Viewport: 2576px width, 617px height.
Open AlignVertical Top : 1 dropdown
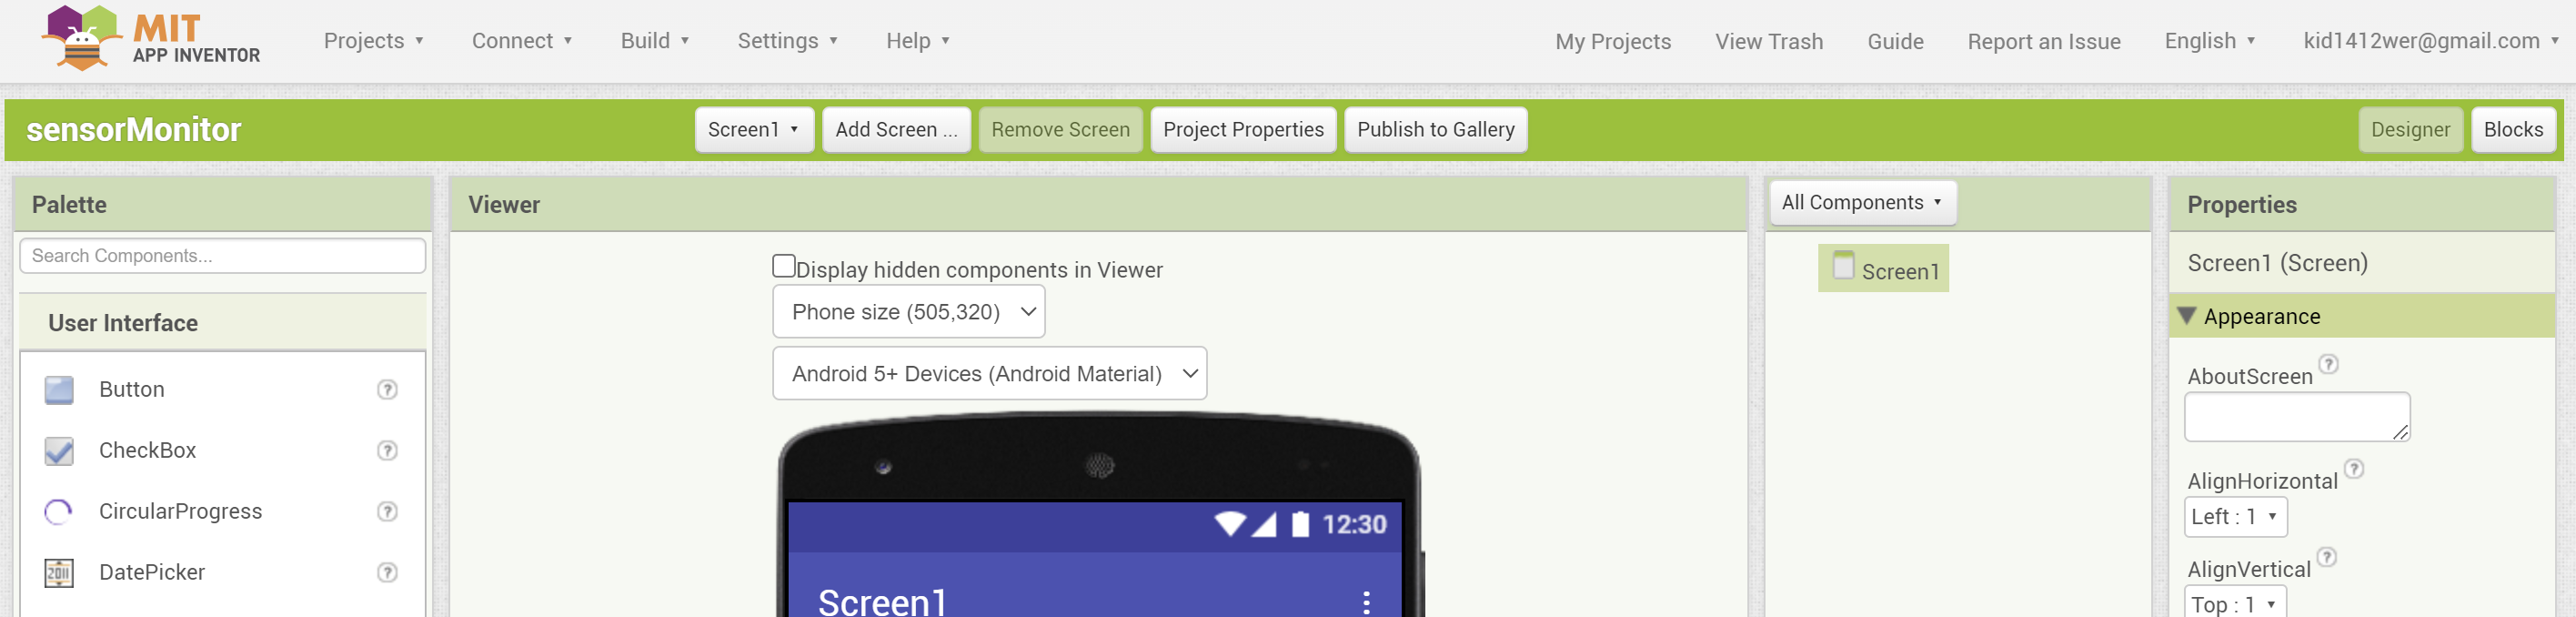2234,604
